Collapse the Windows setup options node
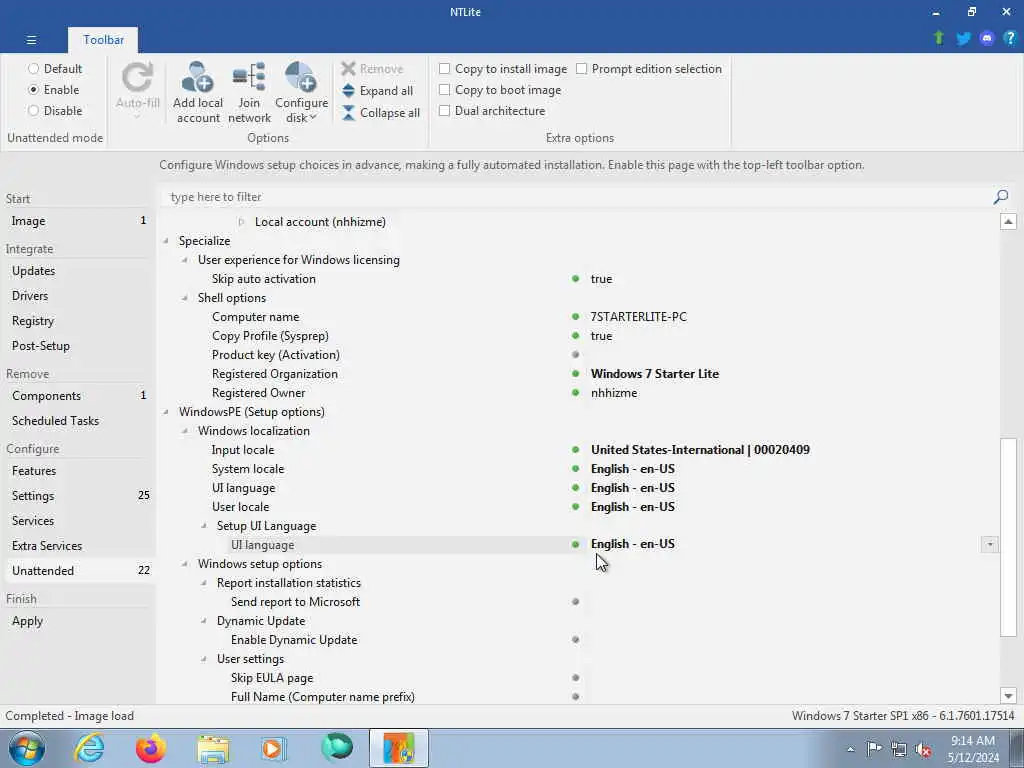The height and width of the screenshot is (768, 1024). 185,564
